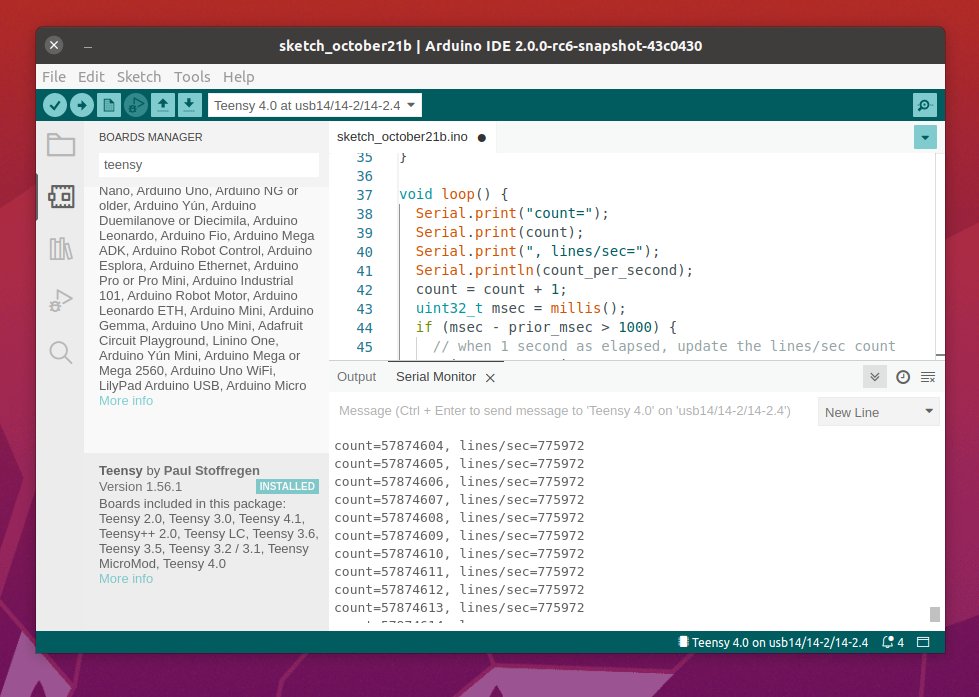Image resolution: width=979 pixels, height=697 pixels.
Task: Click the boards search field containing teensy
Action: click(209, 165)
